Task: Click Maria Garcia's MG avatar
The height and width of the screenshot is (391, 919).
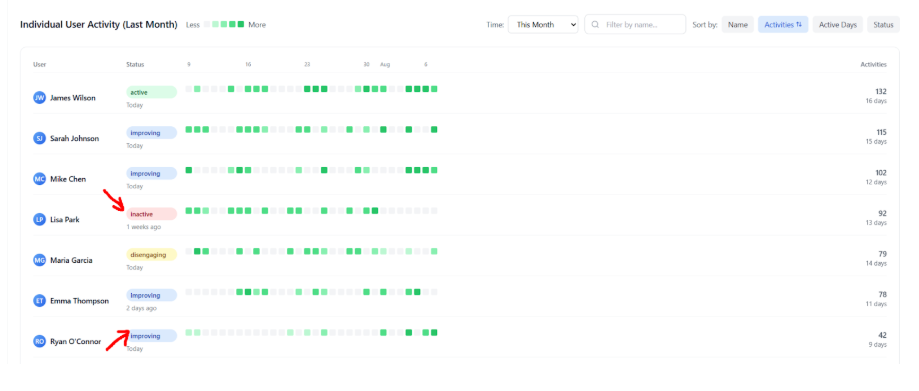Action: point(39,260)
